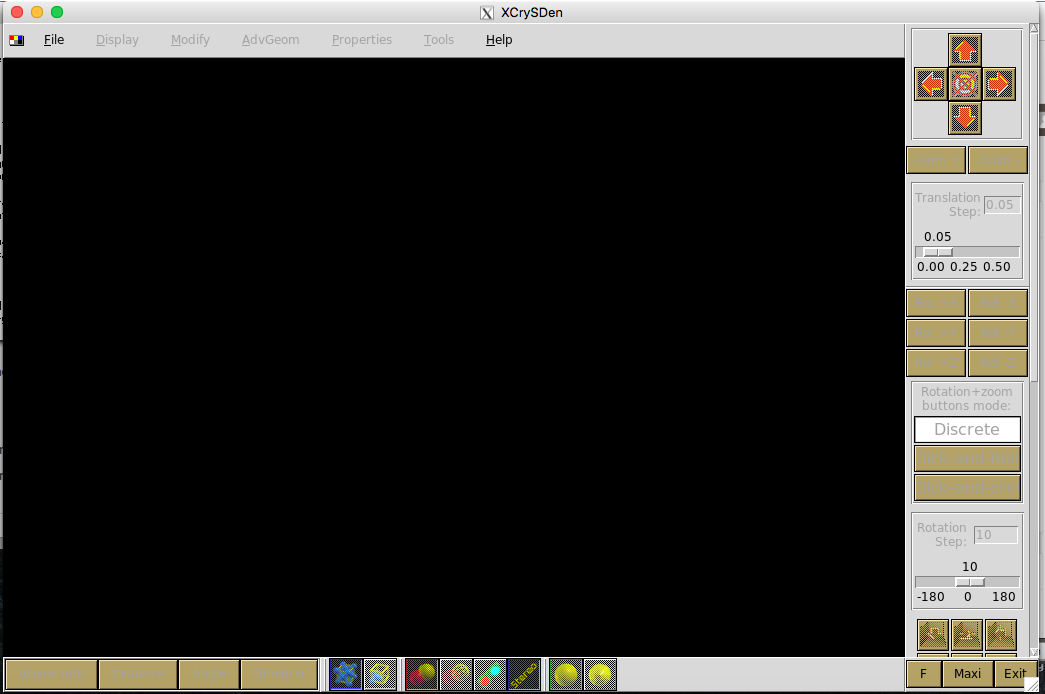The width and height of the screenshot is (1045, 694).
Task: Open the File menu
Action: [x=54, y=40]
